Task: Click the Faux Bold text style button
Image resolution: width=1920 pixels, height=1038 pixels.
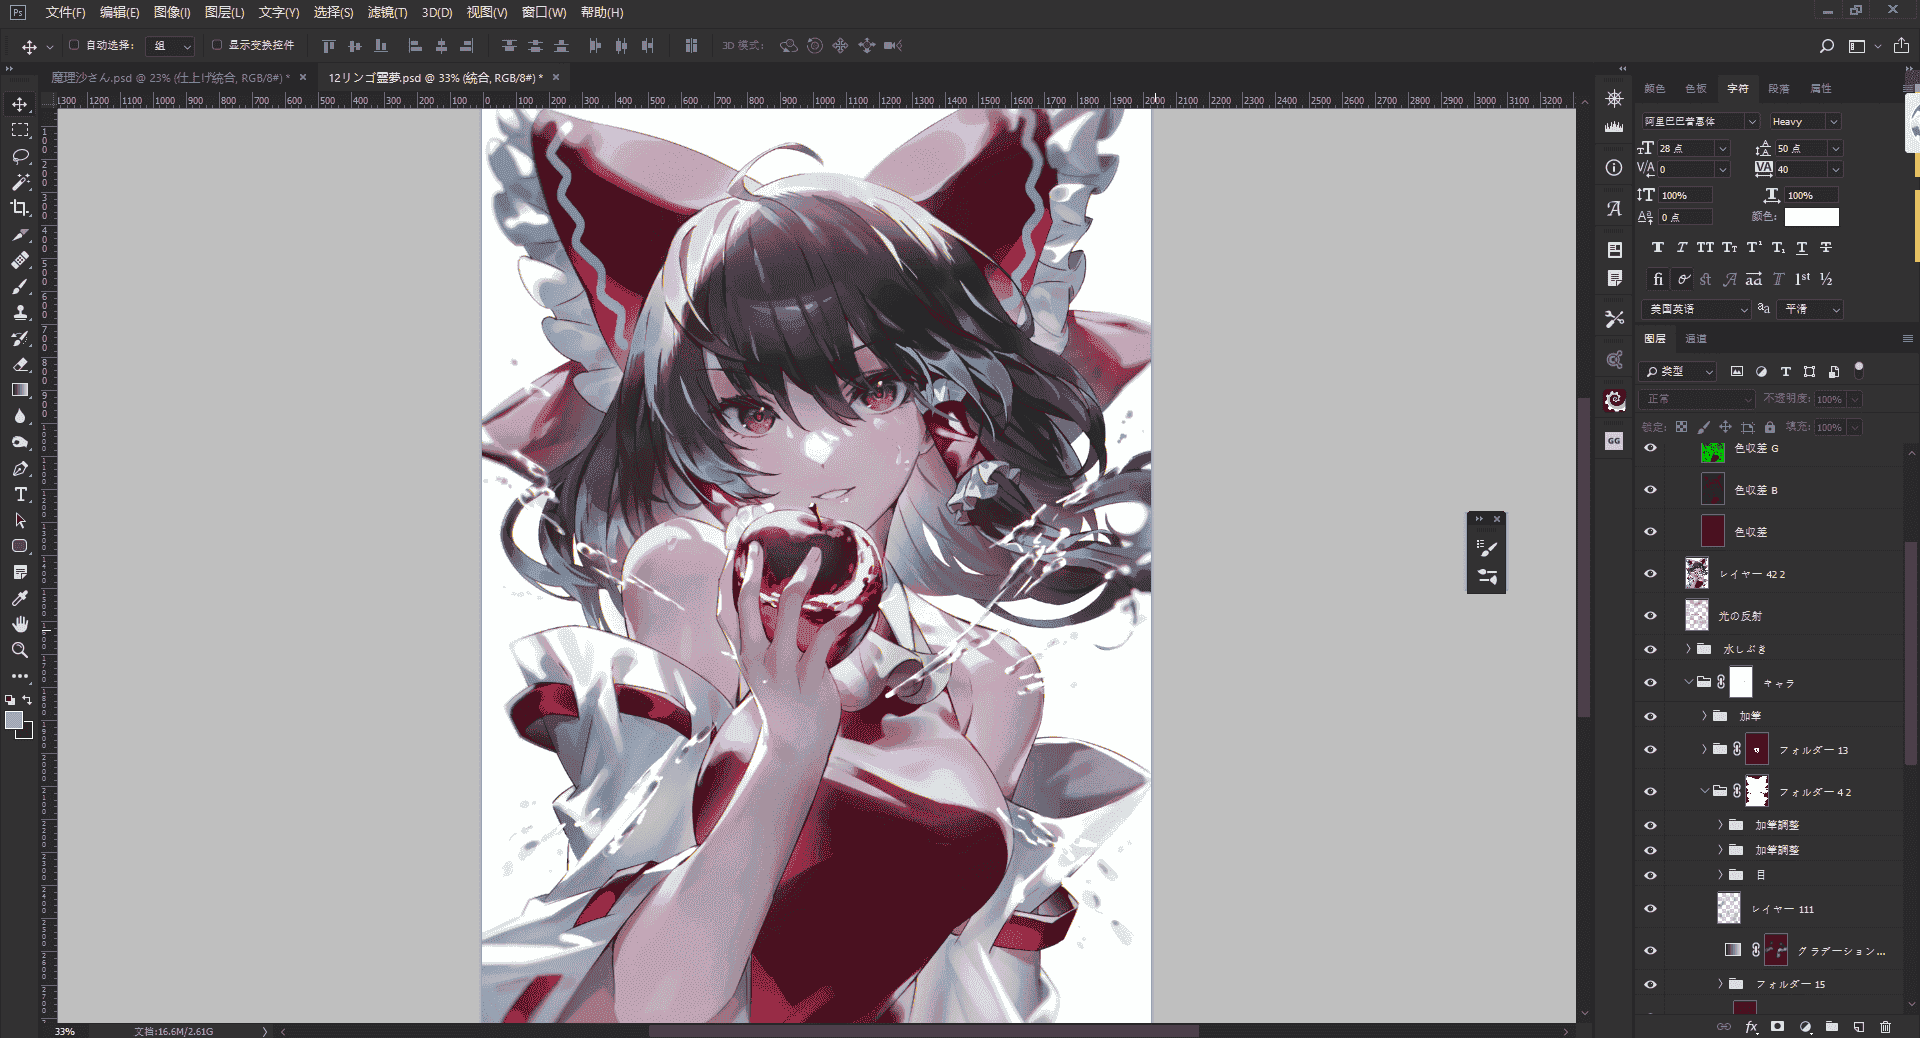Action: (x=1657, y=247)
